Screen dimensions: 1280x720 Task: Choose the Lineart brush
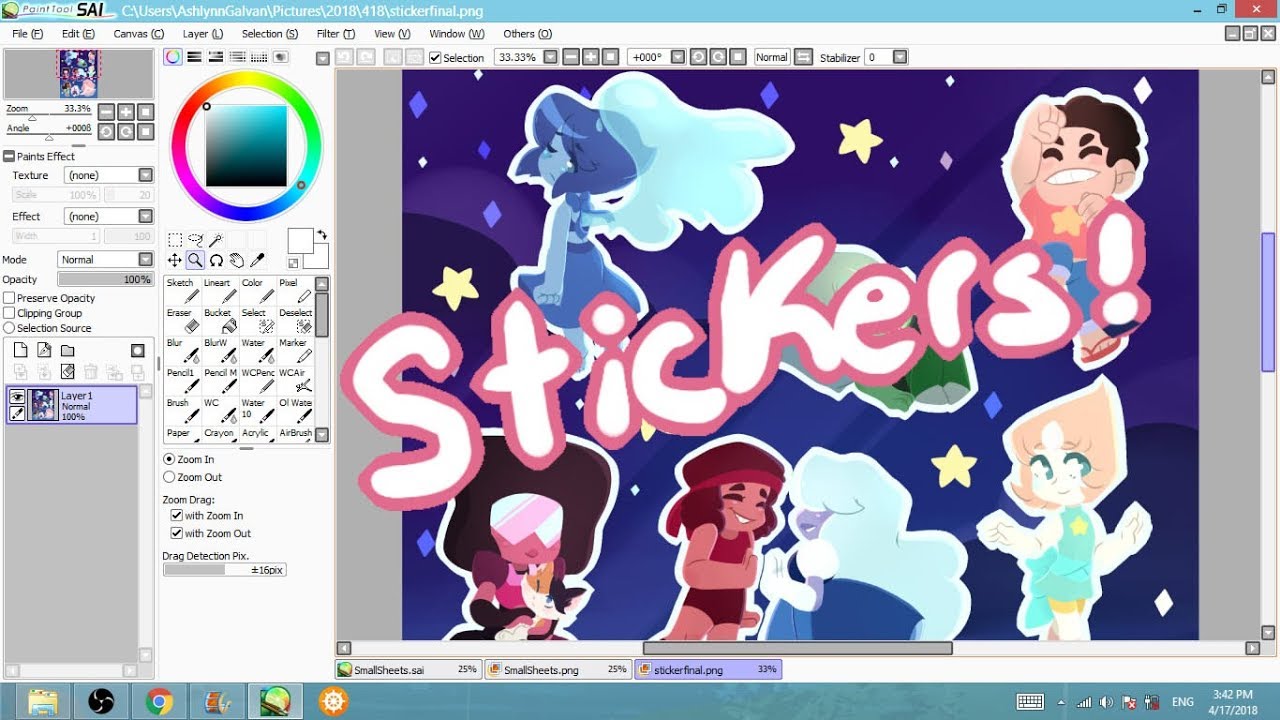click(220, 290)
